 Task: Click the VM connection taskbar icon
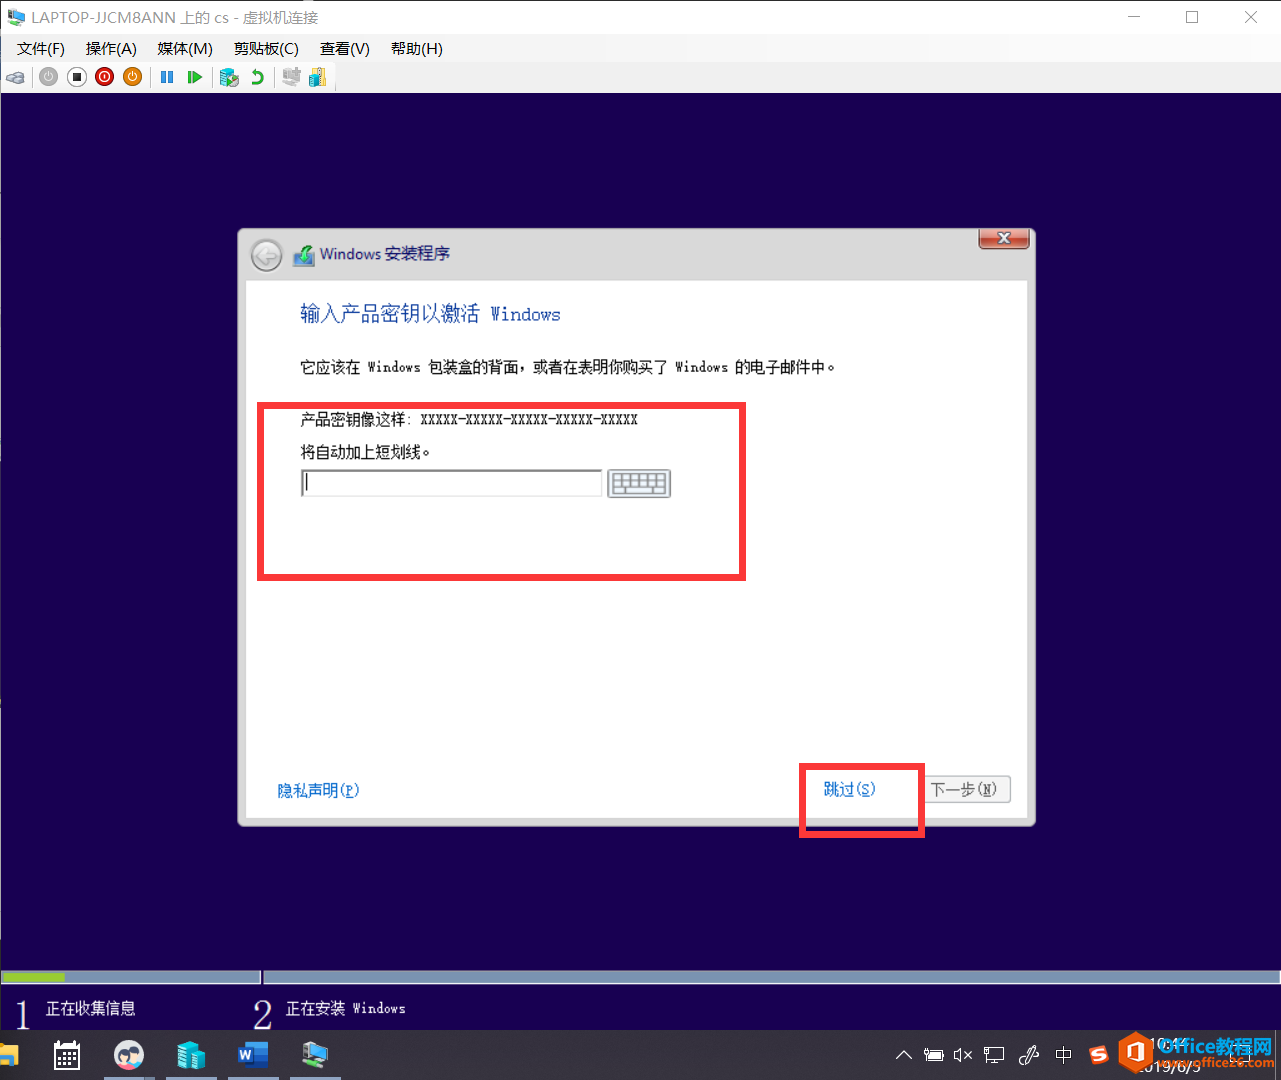[x=315, y=1055]
